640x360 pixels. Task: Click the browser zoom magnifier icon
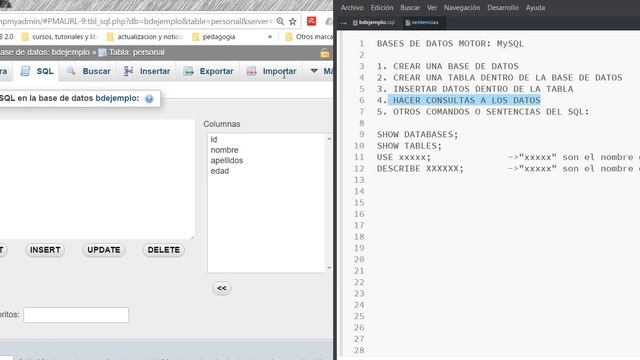280,21
